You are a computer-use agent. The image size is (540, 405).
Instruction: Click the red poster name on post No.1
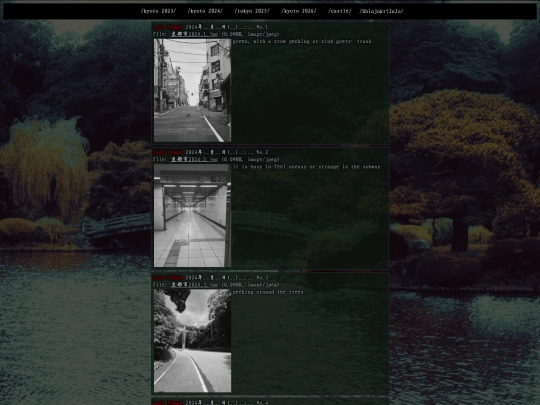pyautogui.click(x=167, y=27)
